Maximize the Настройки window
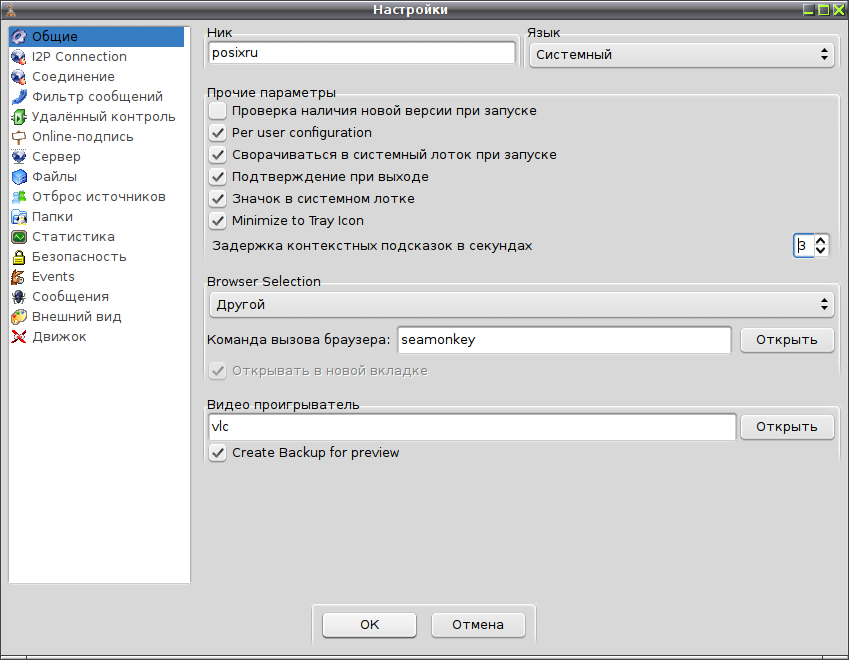Viewport: 849px width, 660px height. pos(824,10)
